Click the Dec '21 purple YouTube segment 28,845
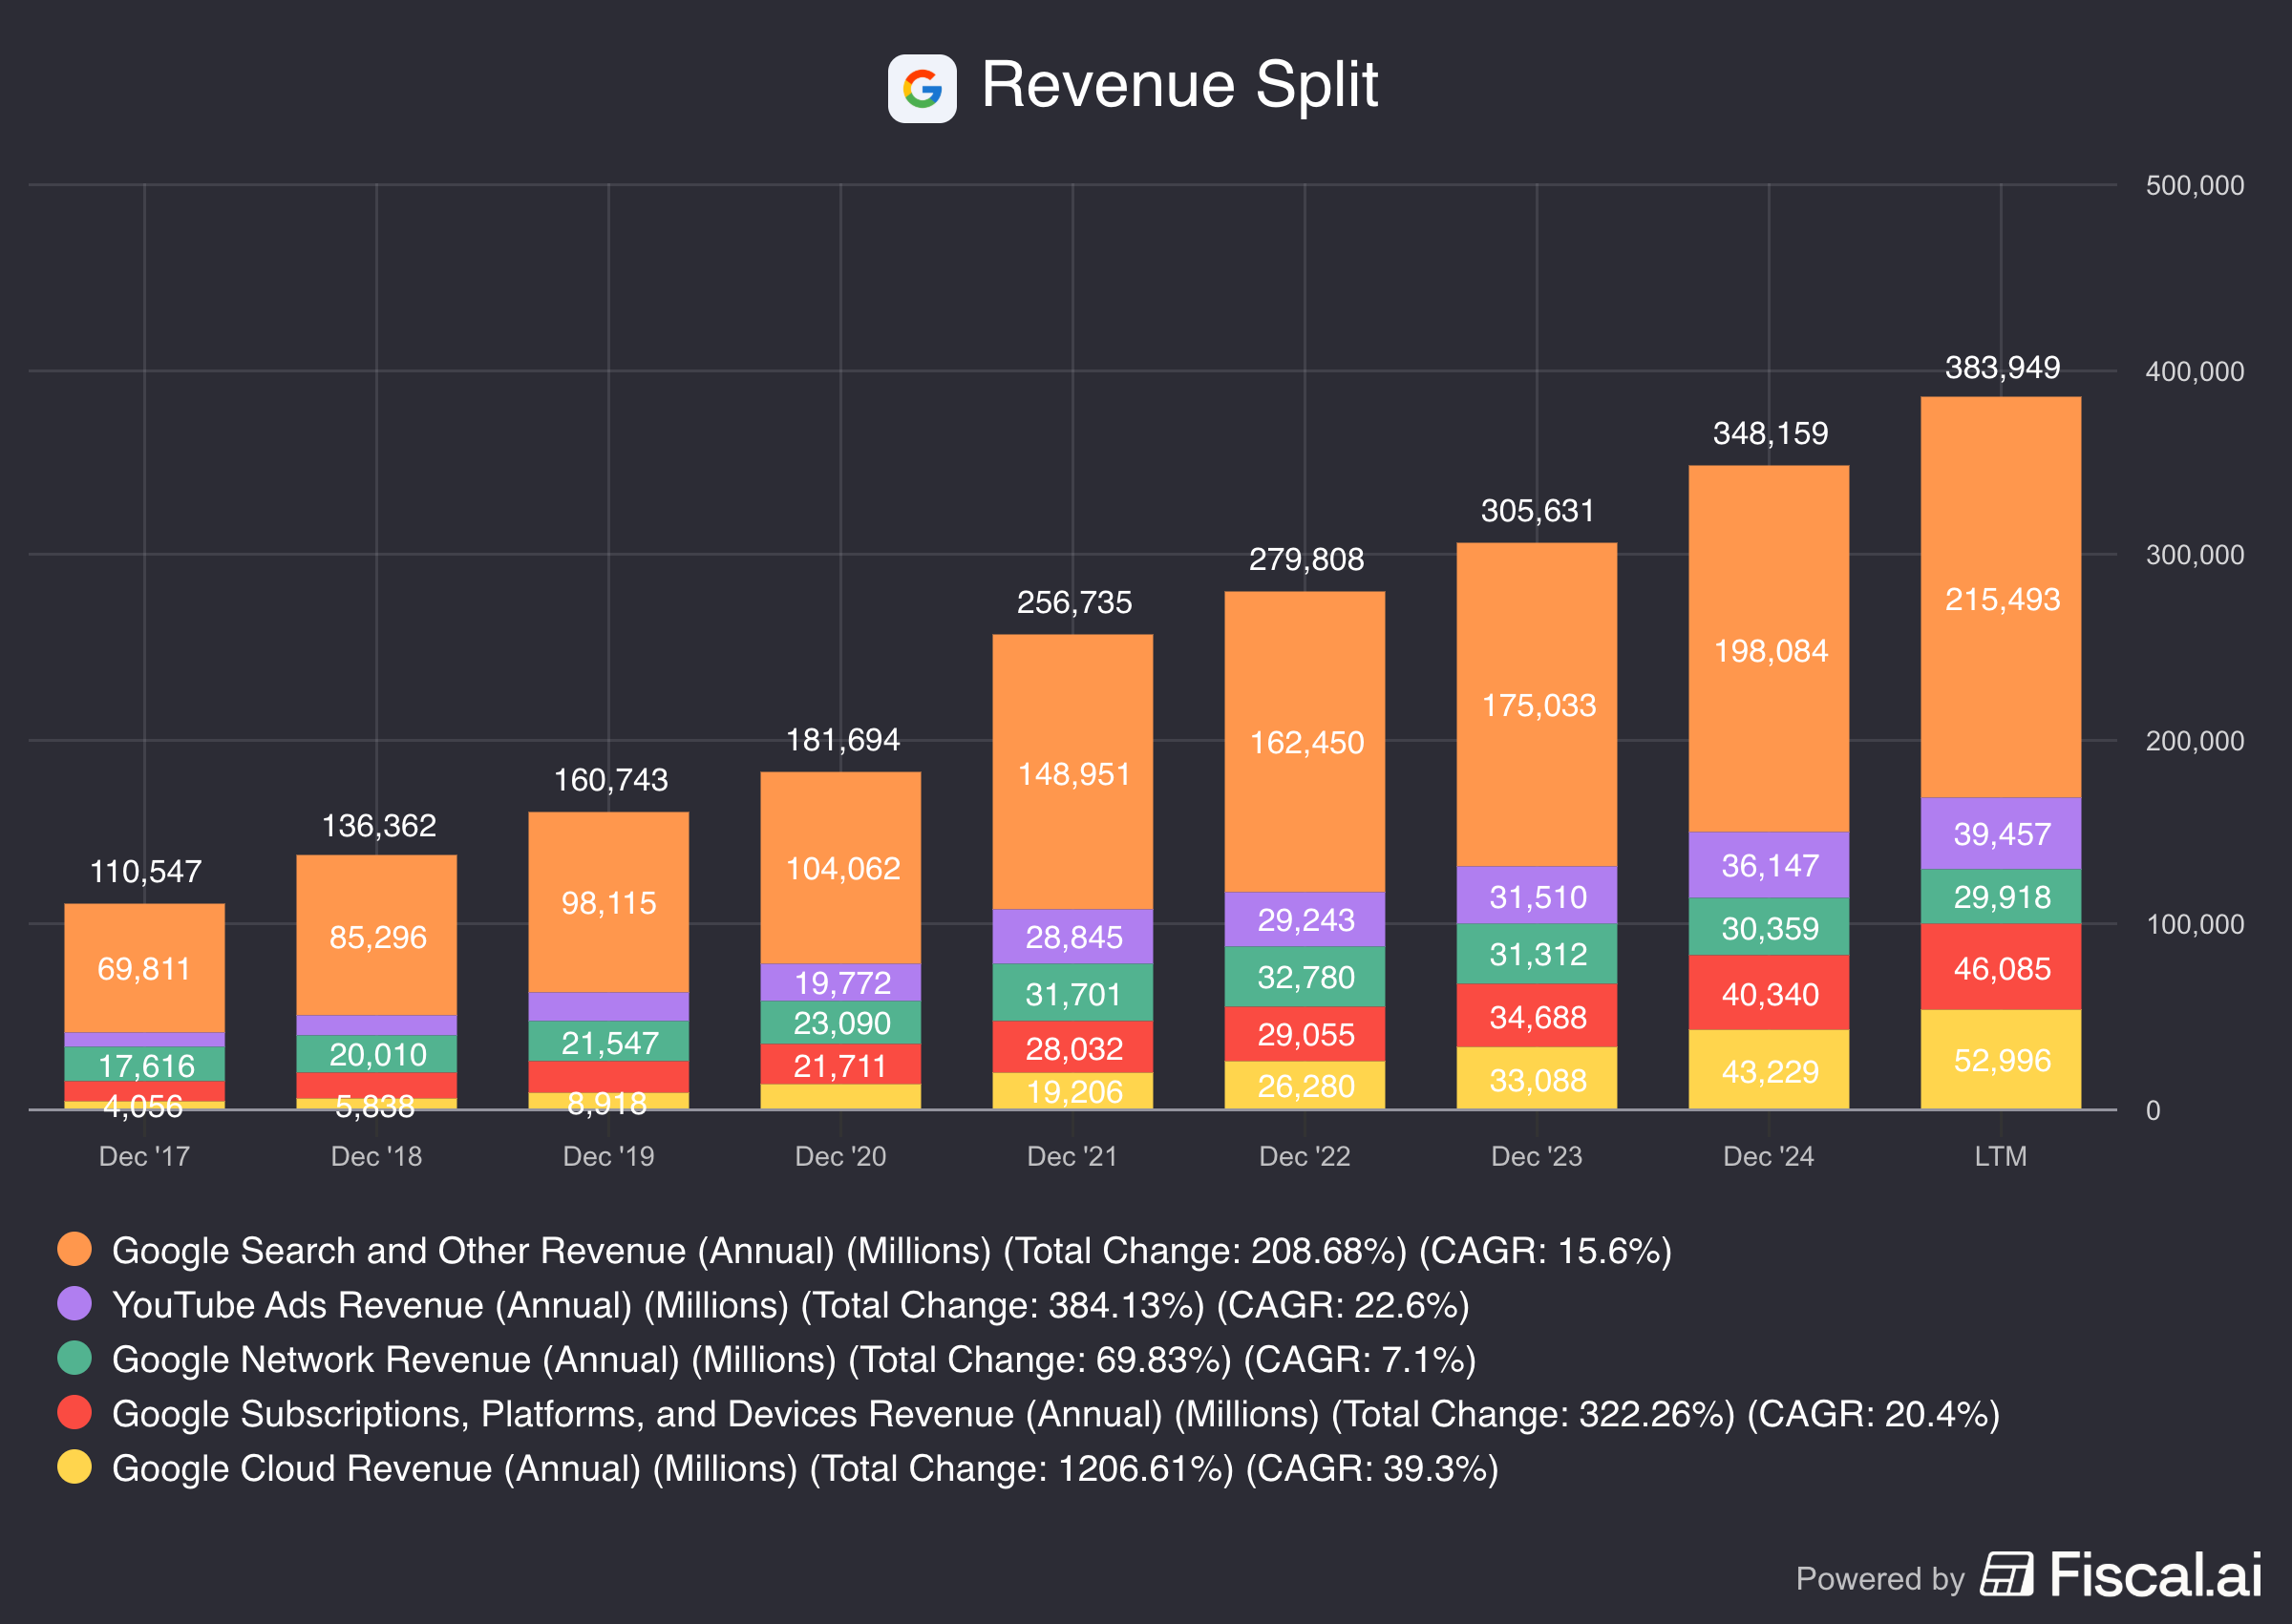This screenshot has width=2292, height=1624. tap(1072, 936)
